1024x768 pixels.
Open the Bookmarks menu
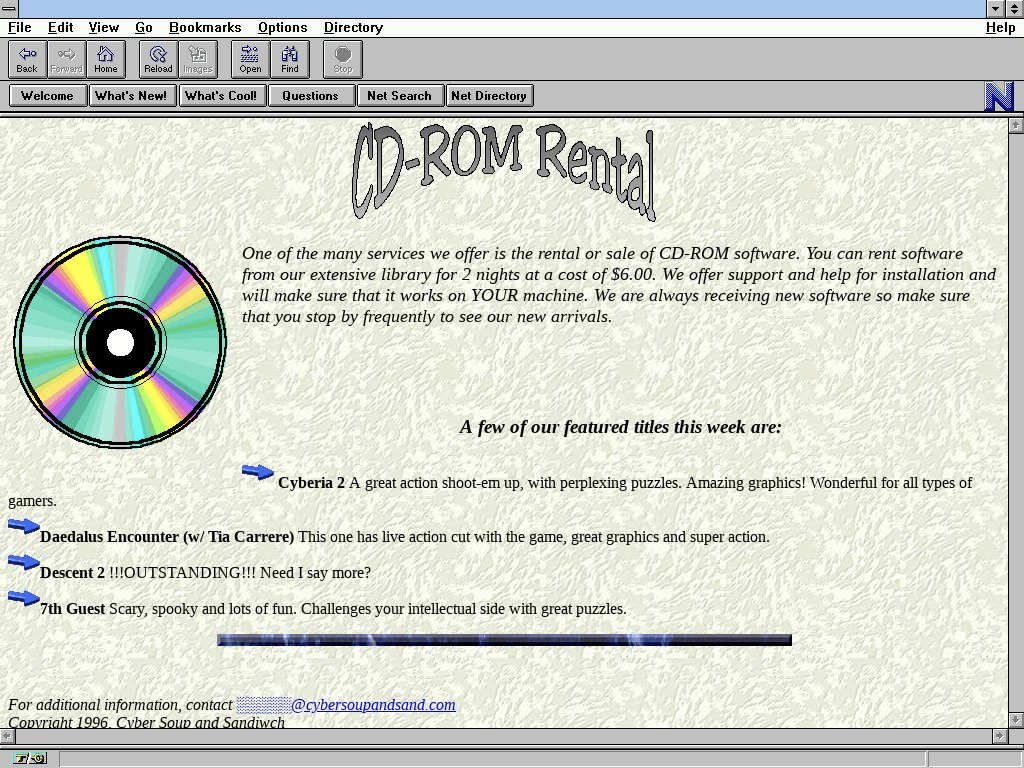click(205, 27)
